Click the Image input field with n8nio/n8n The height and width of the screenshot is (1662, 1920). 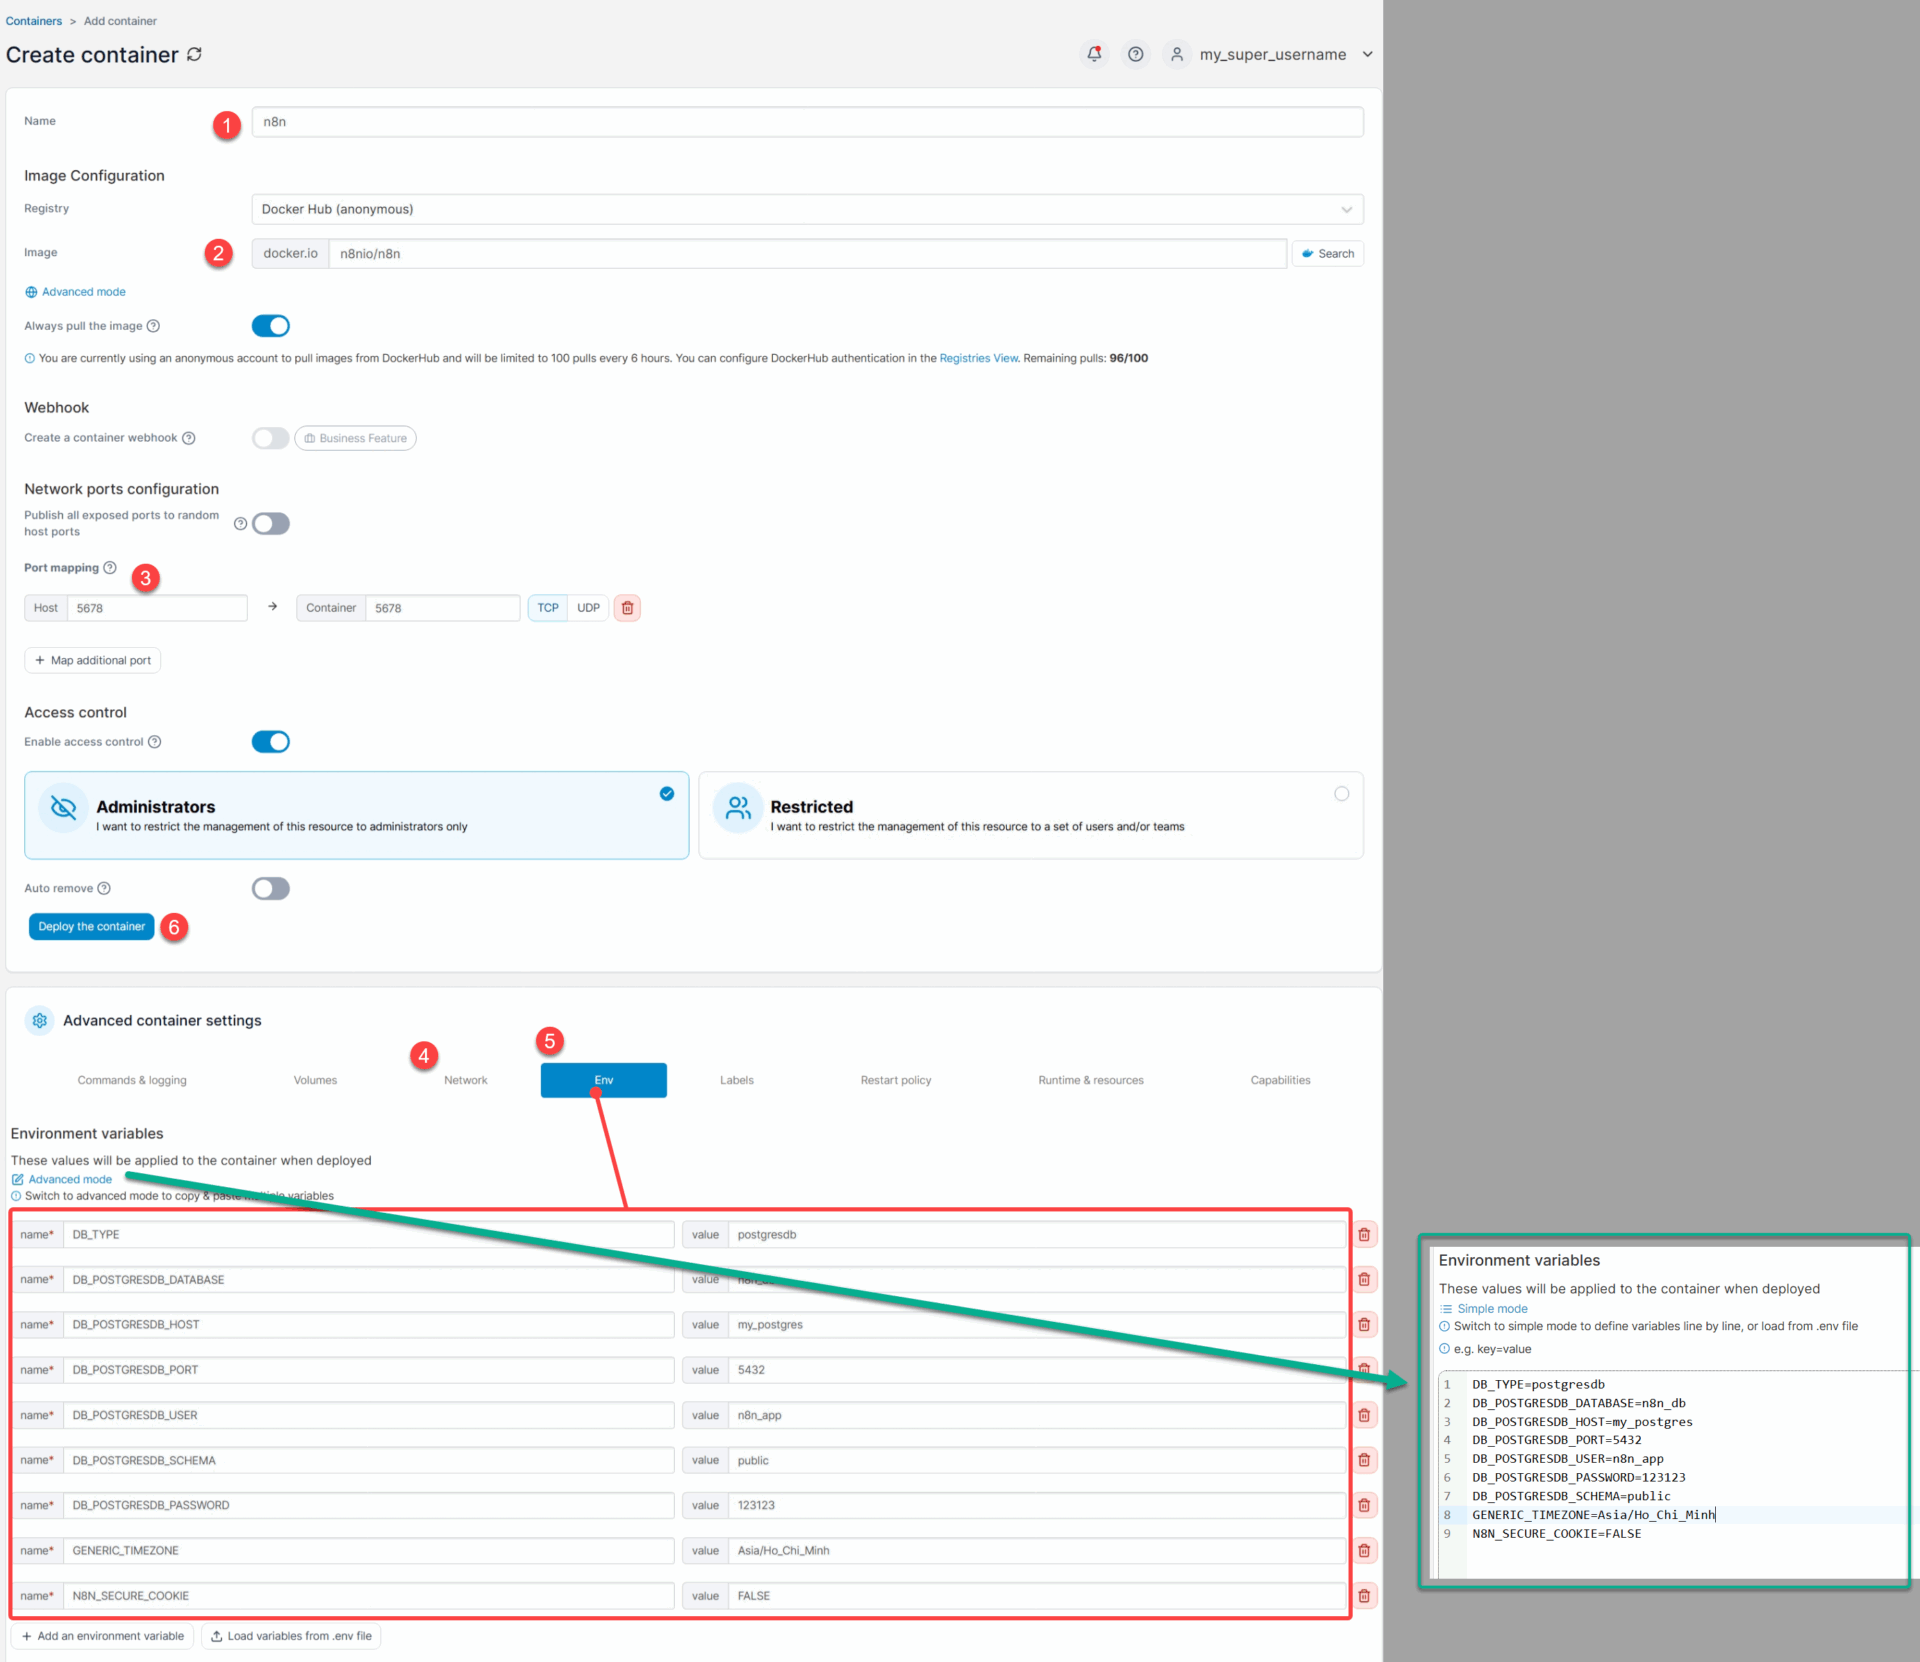point(807,253)
